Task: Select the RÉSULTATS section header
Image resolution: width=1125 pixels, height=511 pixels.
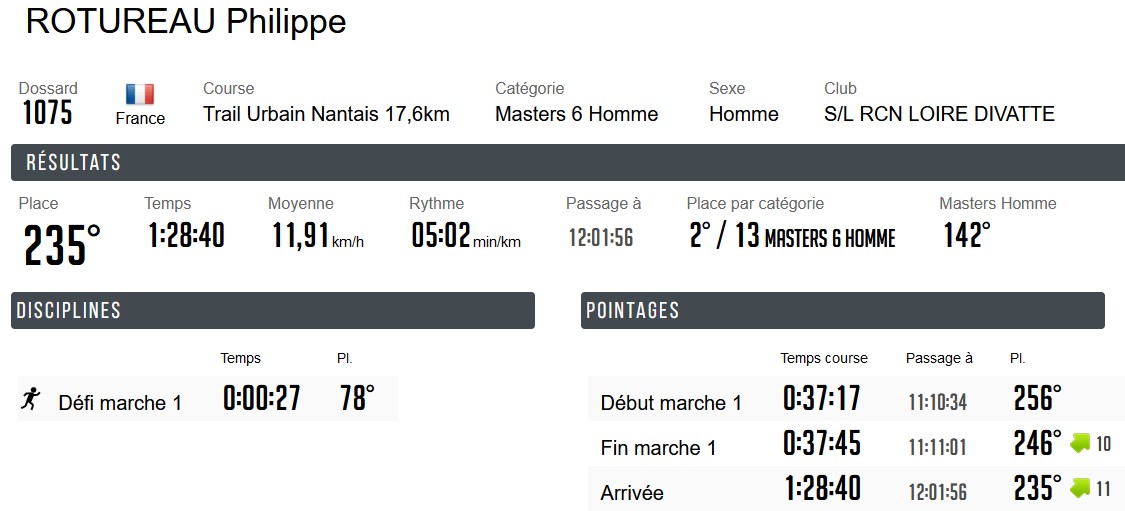Action: point(567,163)
